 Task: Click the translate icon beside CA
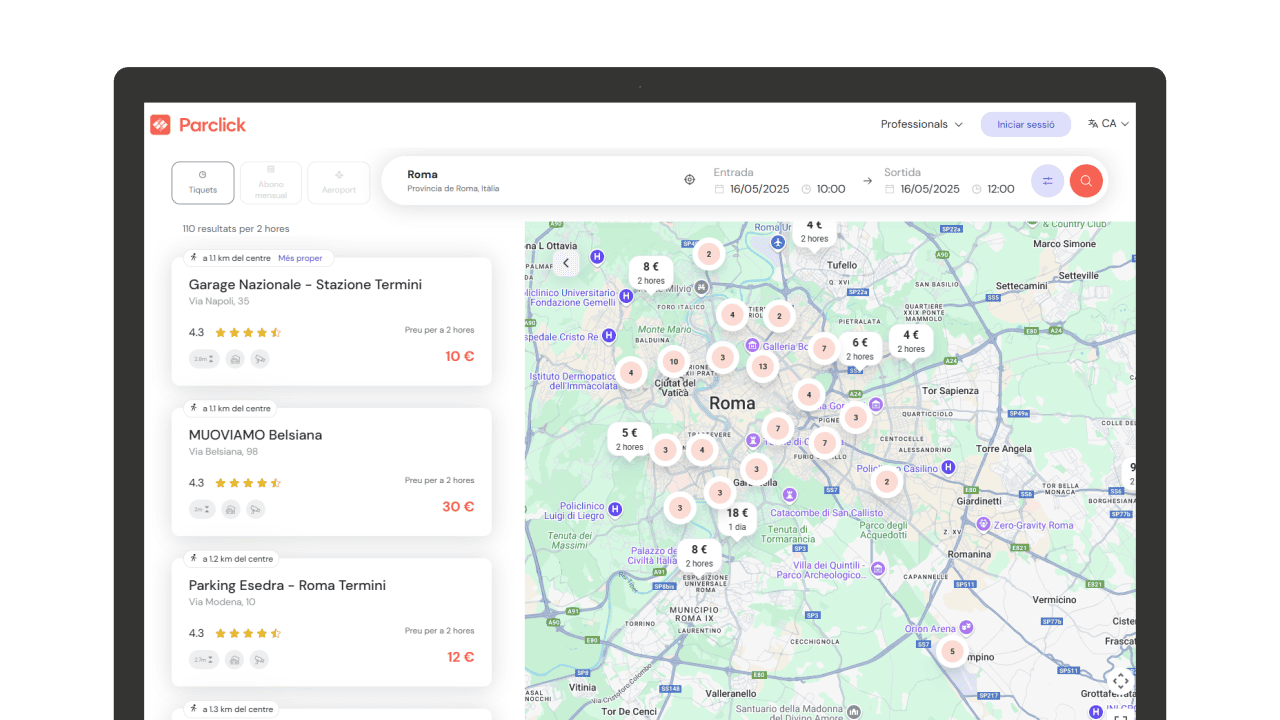tap(1093, 124)
